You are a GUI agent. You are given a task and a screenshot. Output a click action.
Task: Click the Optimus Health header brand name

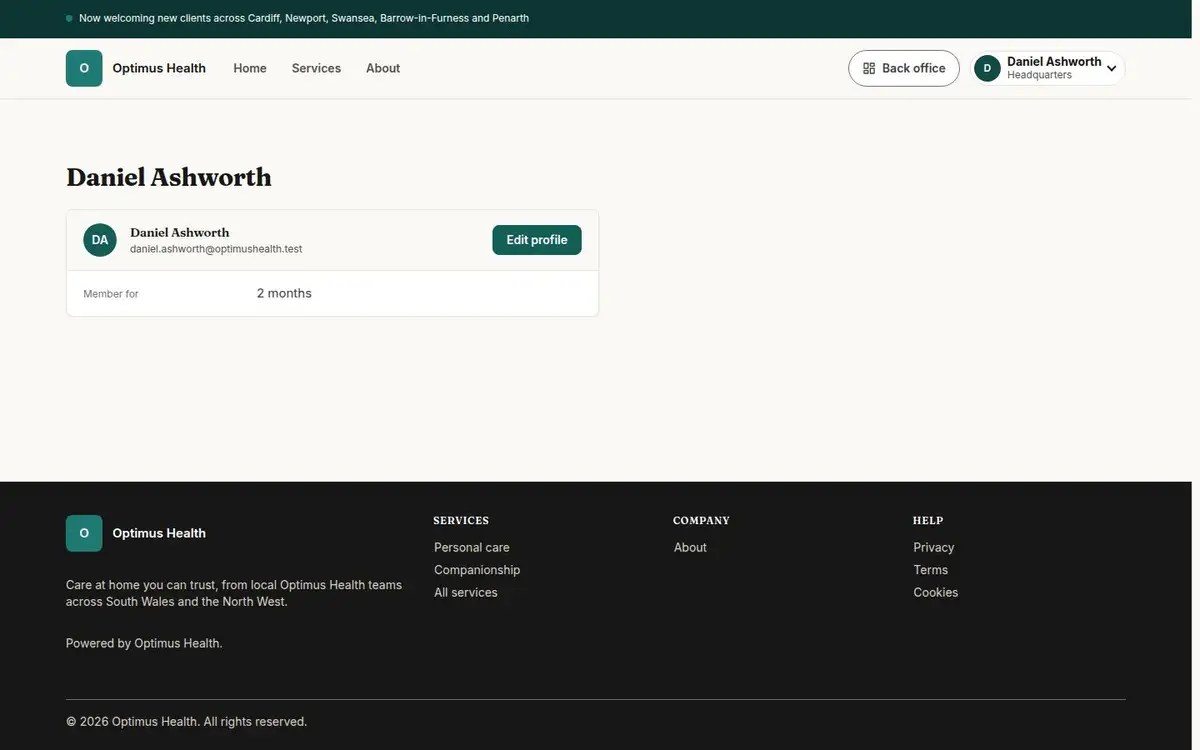(x=159, y=68)
